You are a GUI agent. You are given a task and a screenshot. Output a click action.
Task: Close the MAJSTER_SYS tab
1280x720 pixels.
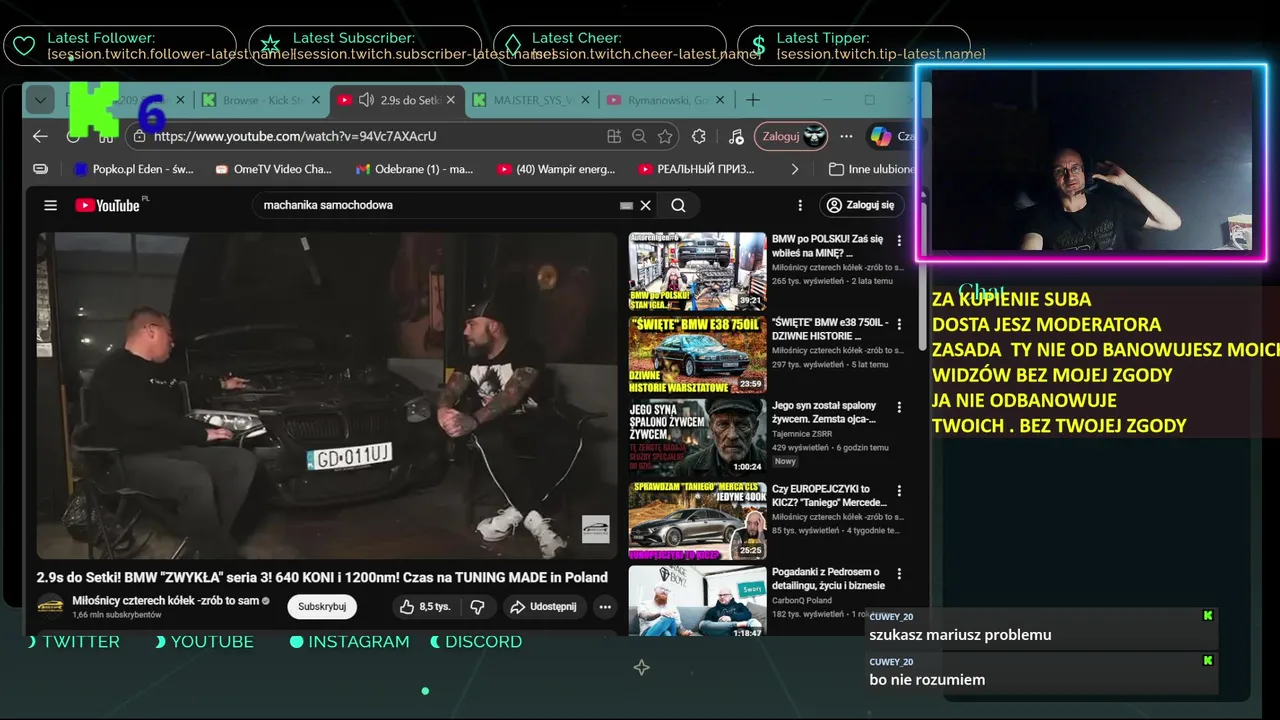[x=584, y=100]
